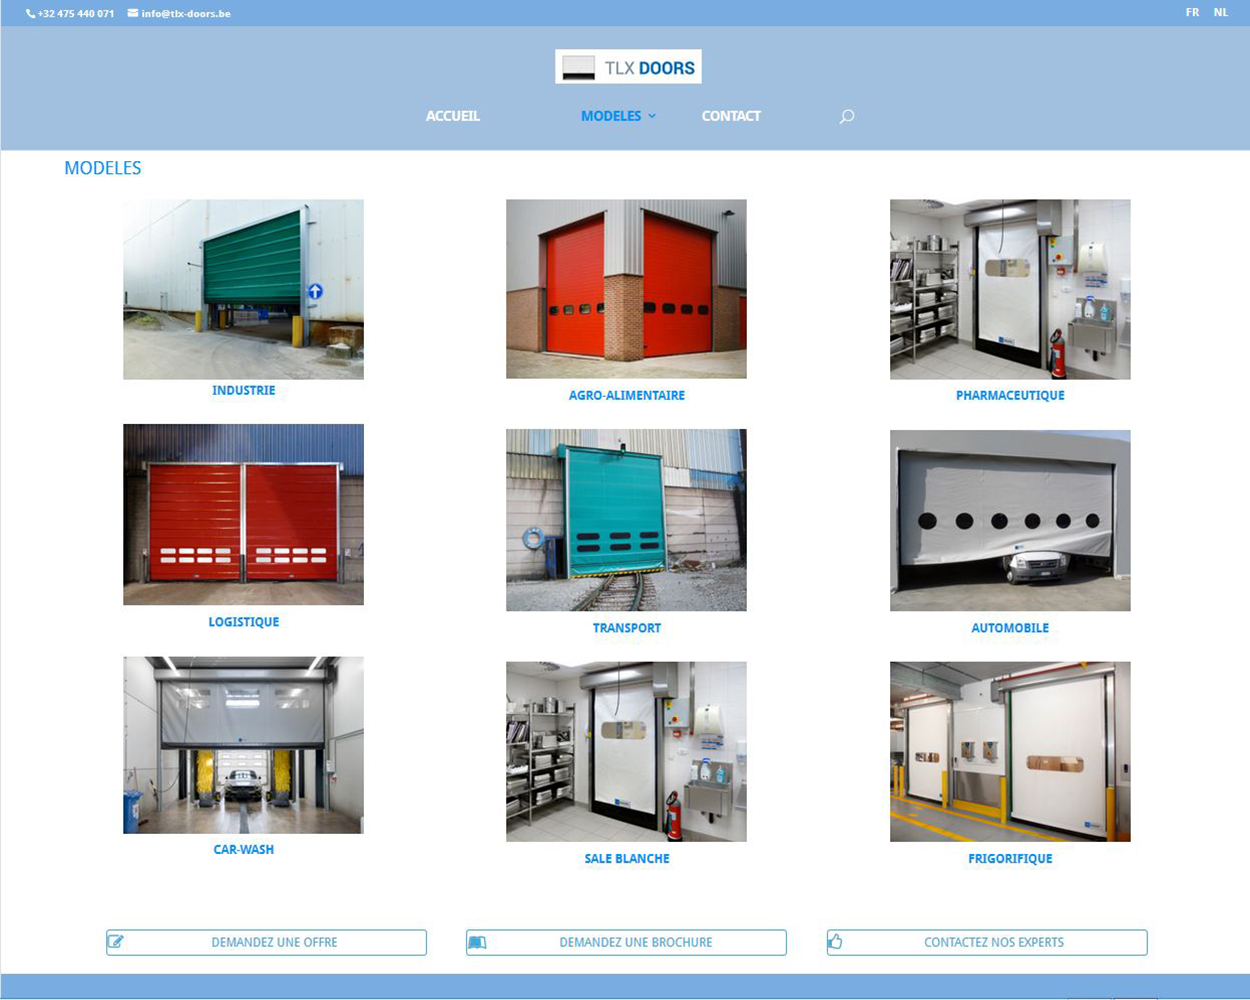Follow the CAR-WASH text link
Image resolution: width=1250 pixels, height=1000 pixels.
pos(243,850)
